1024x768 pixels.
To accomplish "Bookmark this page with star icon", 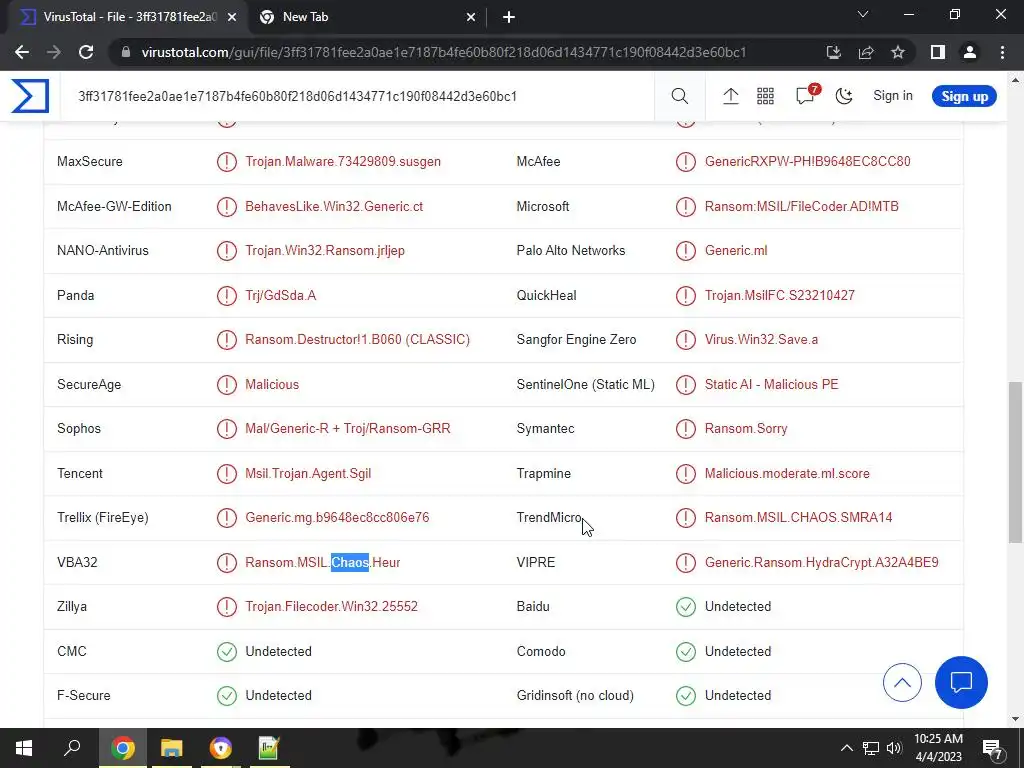I will [x=898, y=52].
